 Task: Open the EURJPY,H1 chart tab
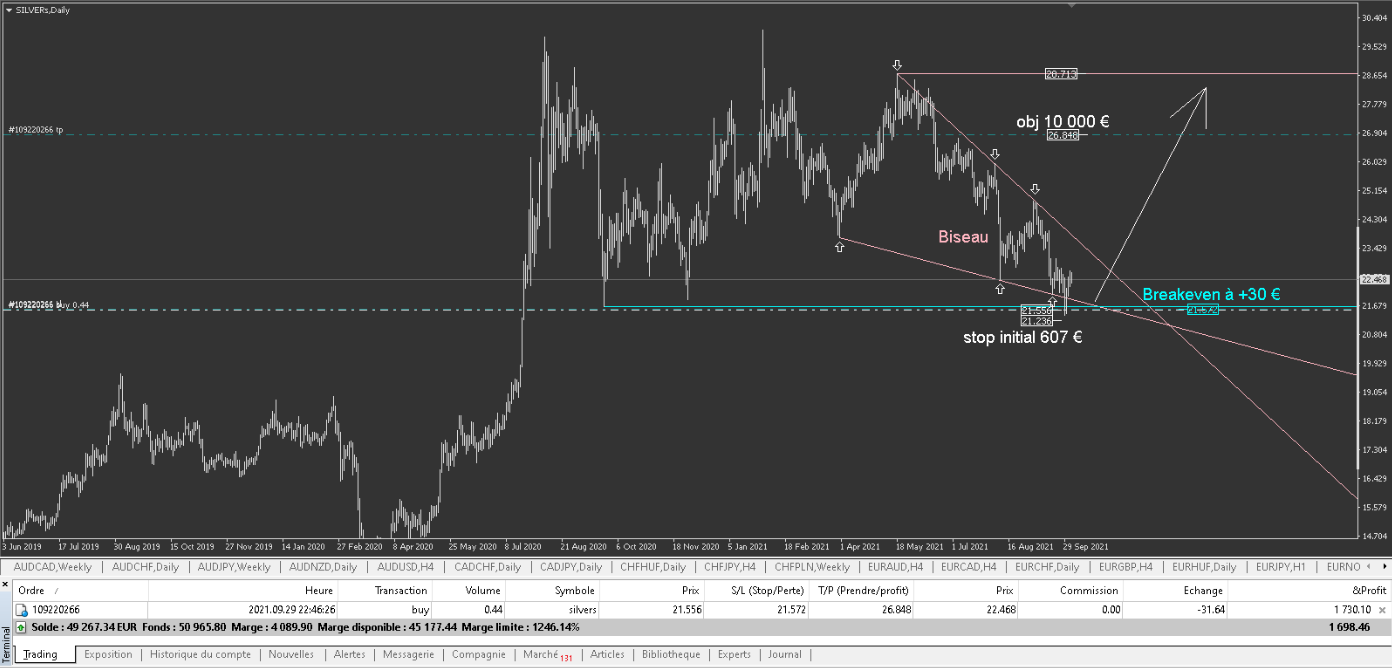[1281, 567]
